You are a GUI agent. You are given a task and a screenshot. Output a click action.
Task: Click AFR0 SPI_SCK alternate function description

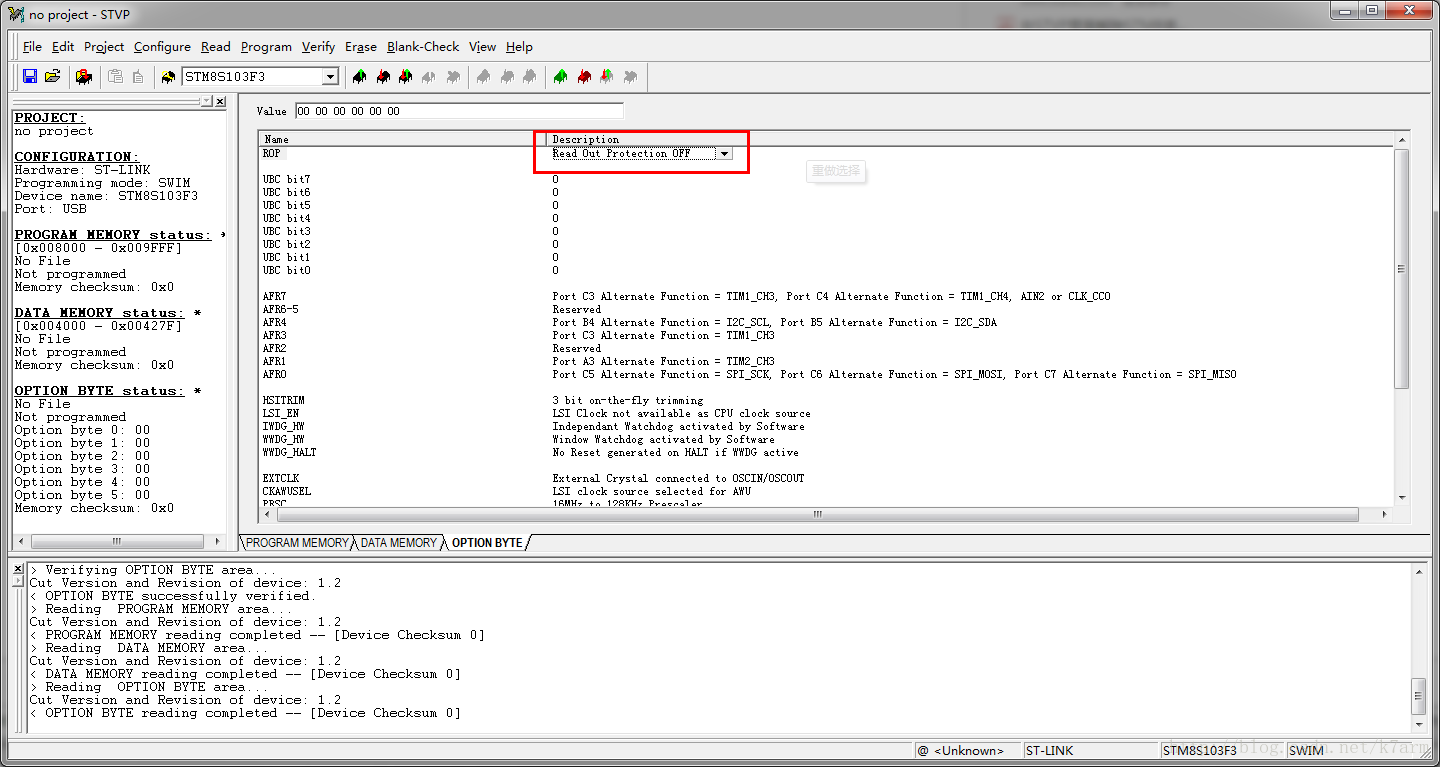(894, 374)
